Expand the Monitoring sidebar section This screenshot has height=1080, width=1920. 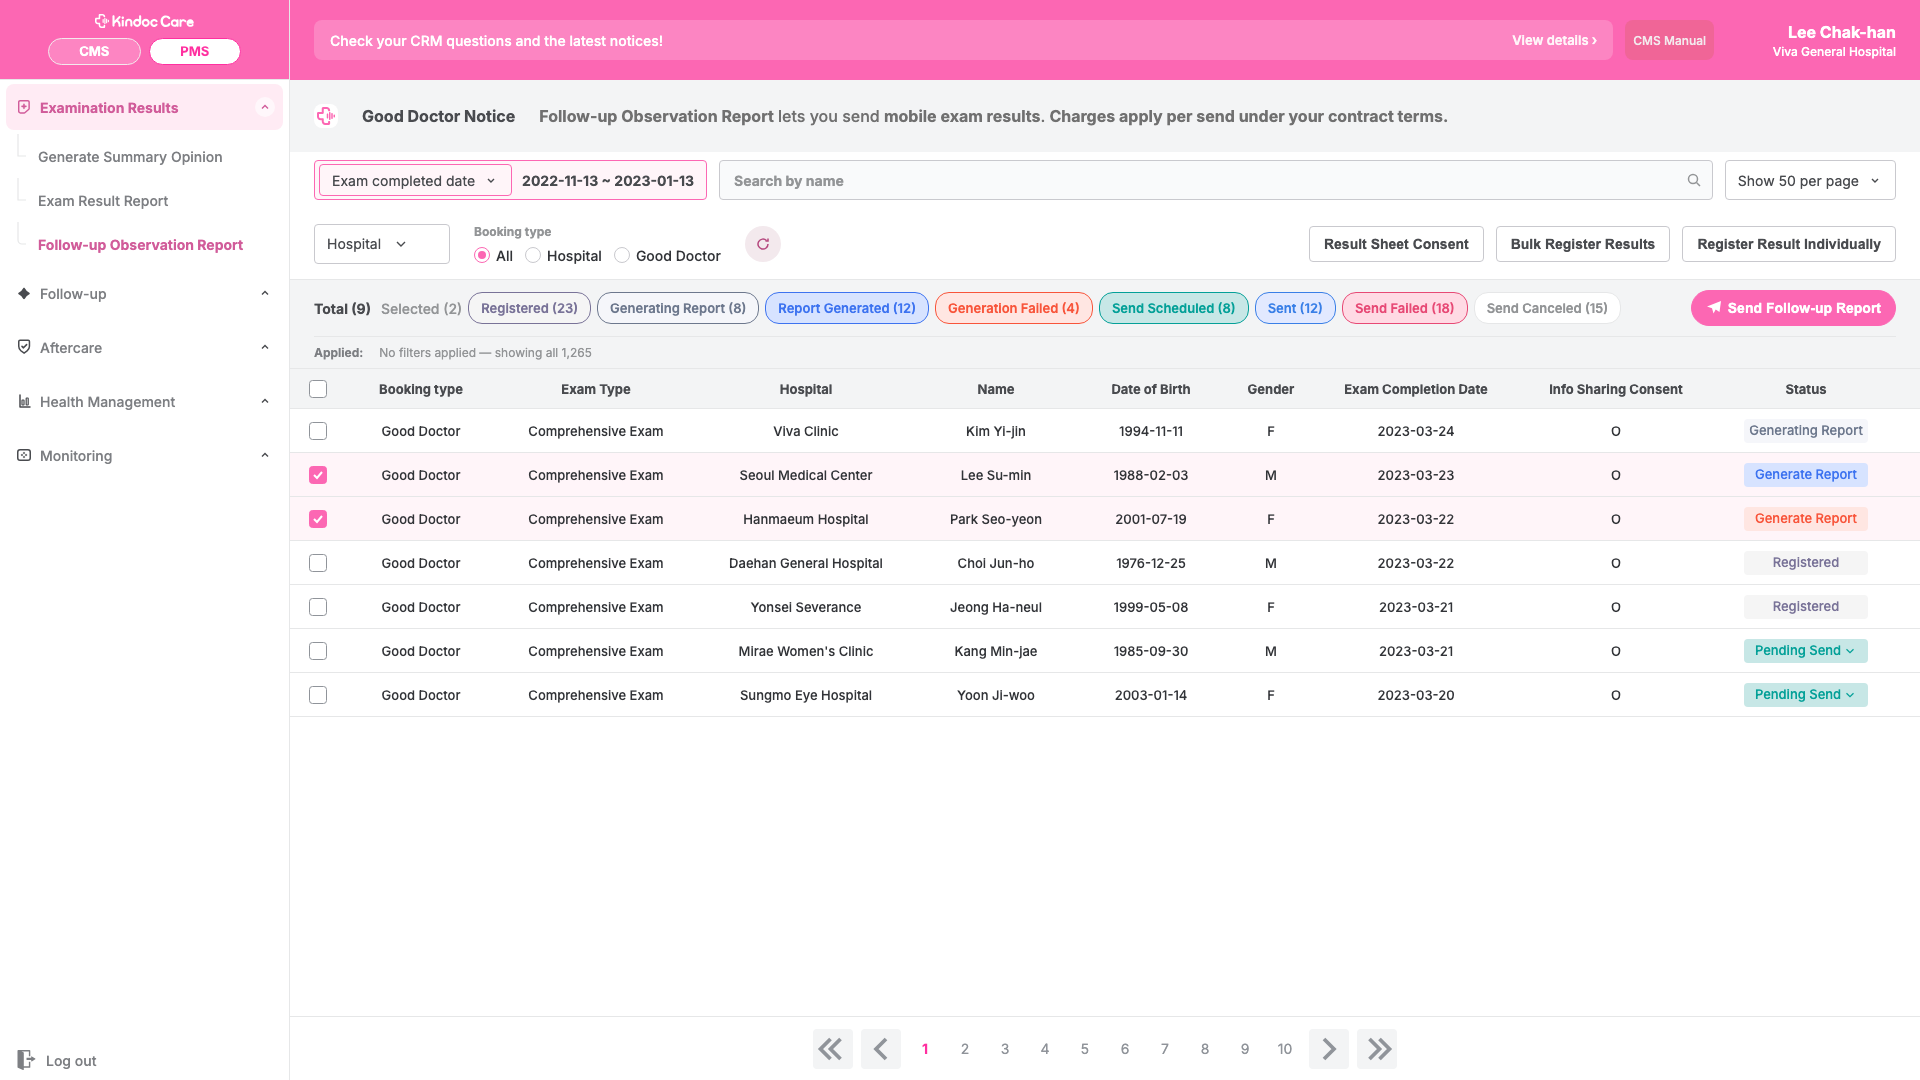265,455
